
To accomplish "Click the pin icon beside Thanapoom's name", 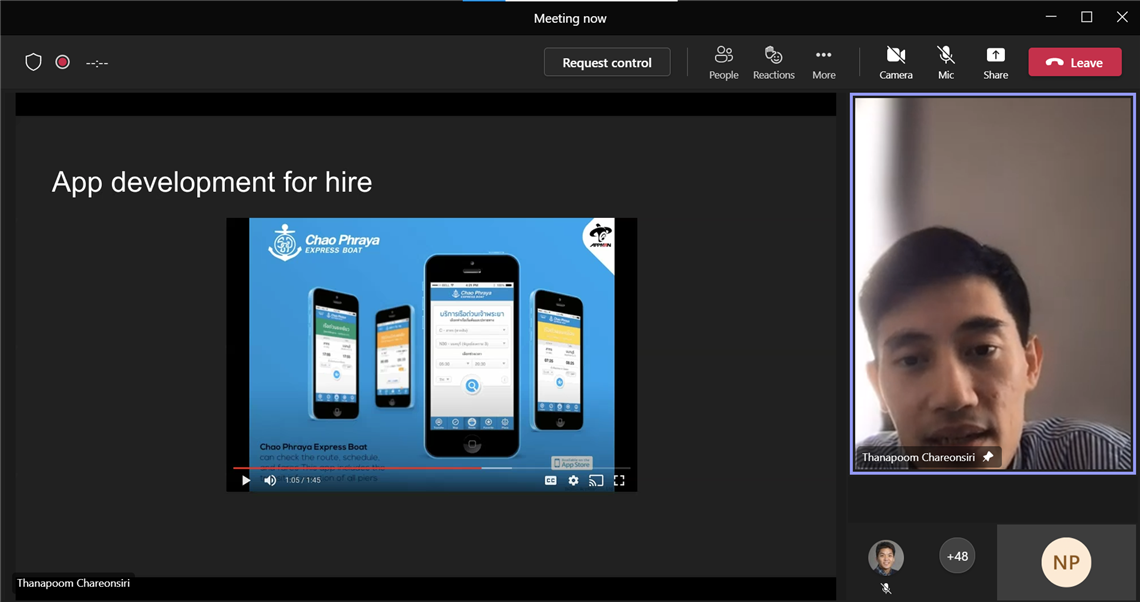I will 988,457.
